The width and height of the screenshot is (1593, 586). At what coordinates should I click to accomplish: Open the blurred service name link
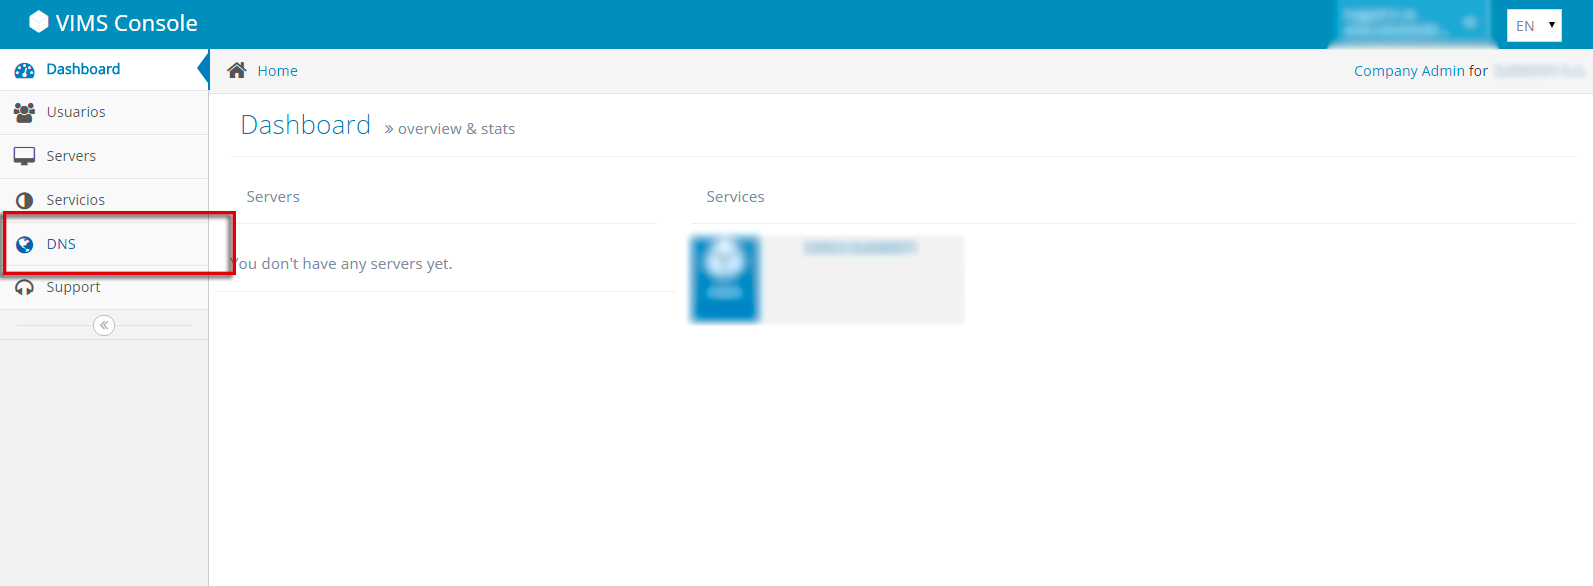pyautogui.click(x=860, y=247)
